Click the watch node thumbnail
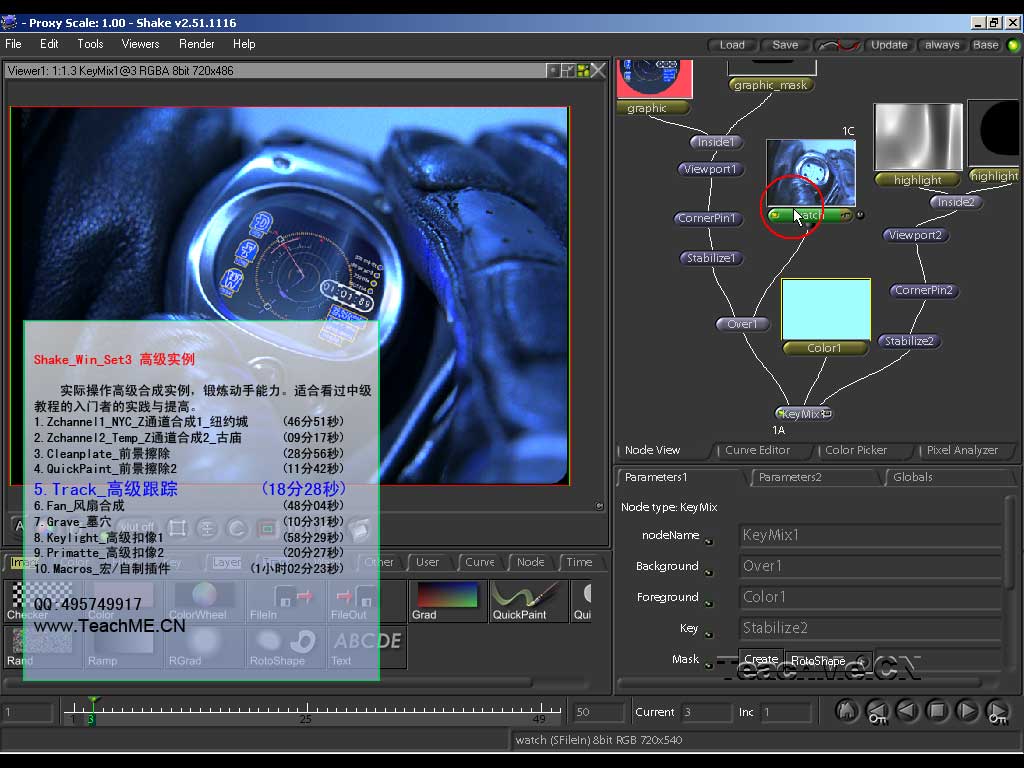This screenshot has width=1024, height=768. click(810, 172)
